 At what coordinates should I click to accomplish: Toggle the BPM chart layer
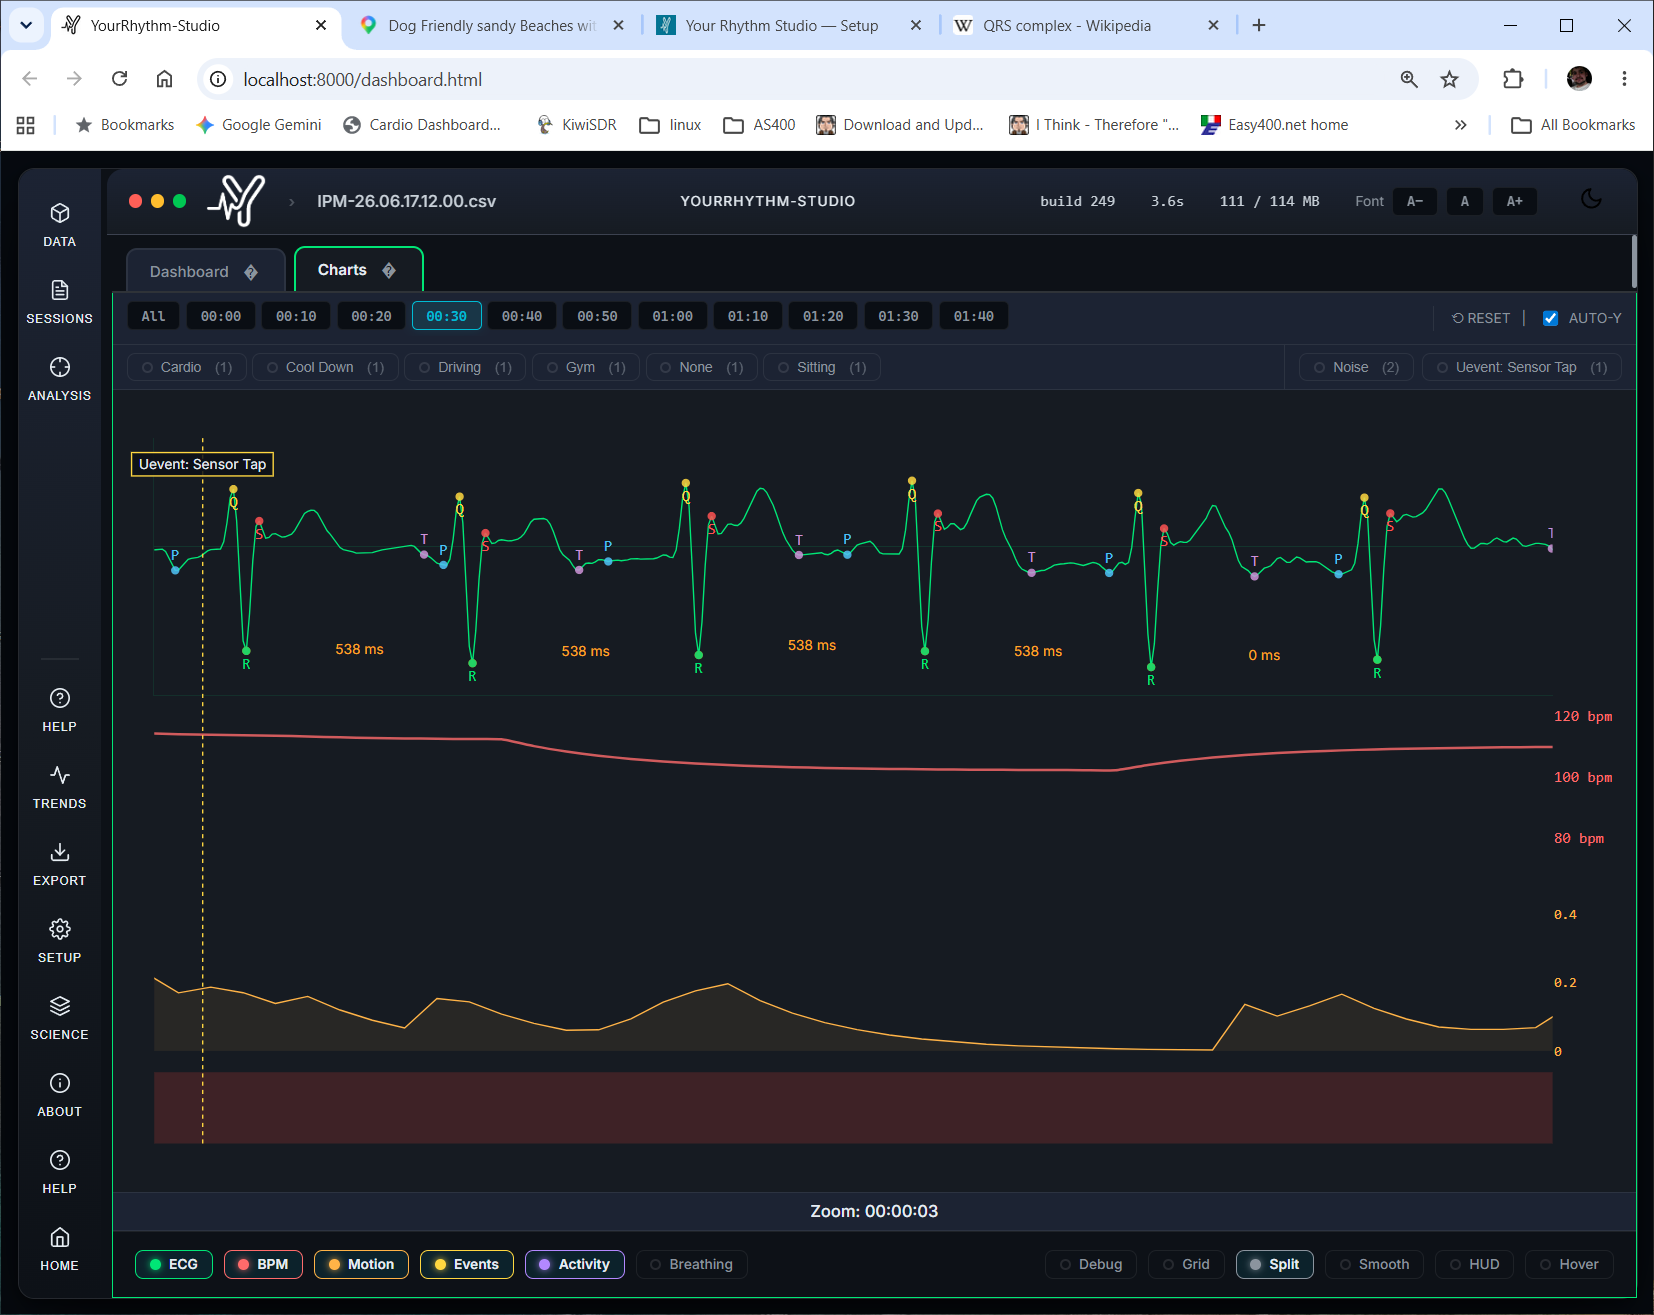(x=263, y=1264)
